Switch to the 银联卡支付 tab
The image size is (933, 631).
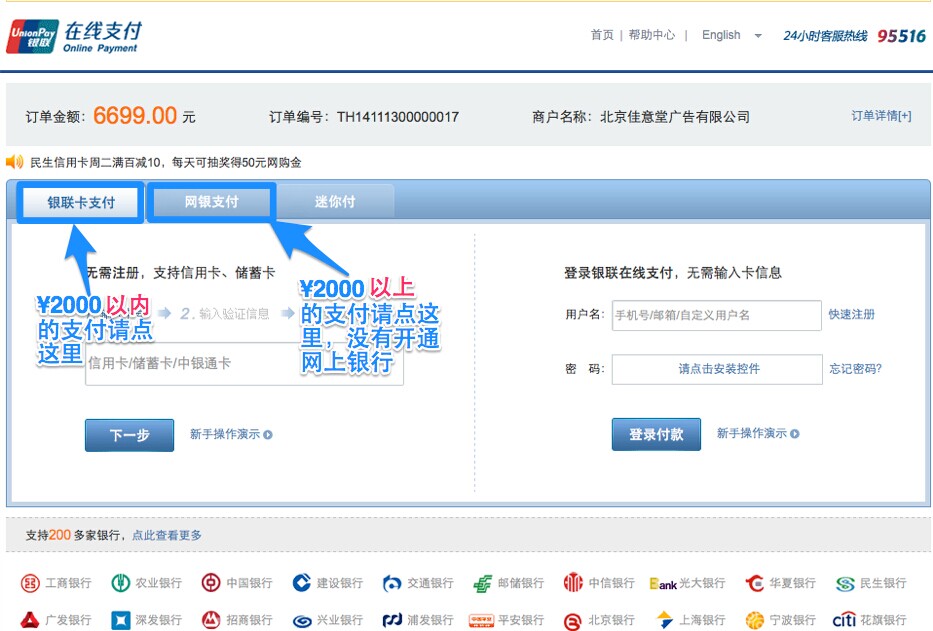click(x=81, y=202)
